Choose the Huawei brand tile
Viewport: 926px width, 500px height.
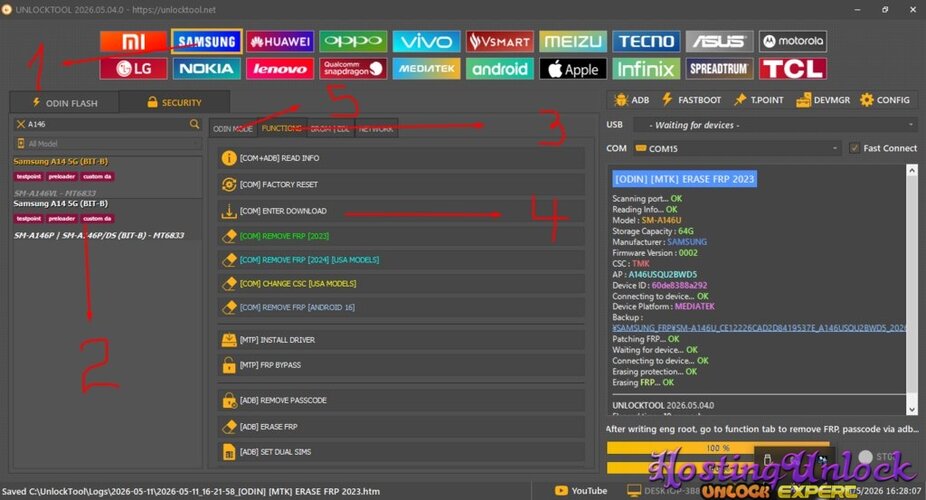(280, 41)
